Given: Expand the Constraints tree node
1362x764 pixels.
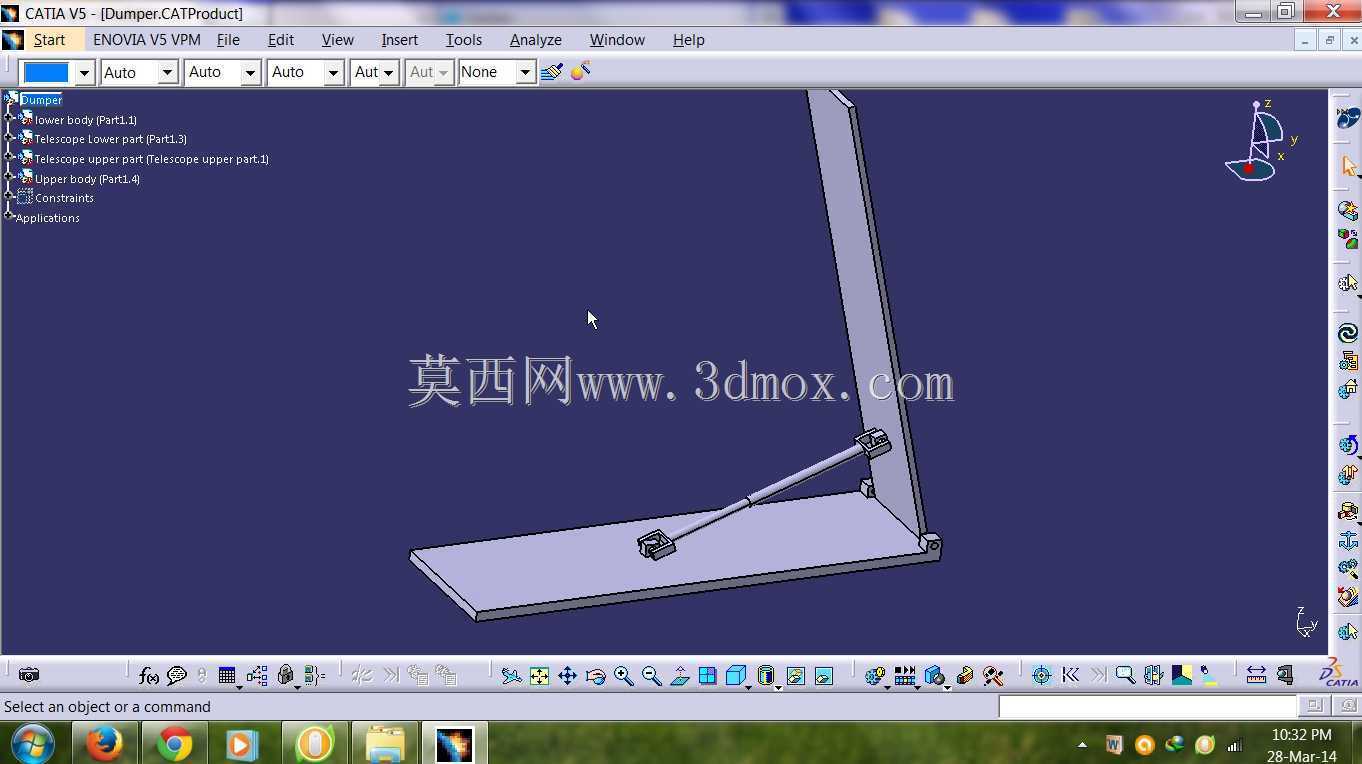Looking at the screenshot, I should pos(9,197).
